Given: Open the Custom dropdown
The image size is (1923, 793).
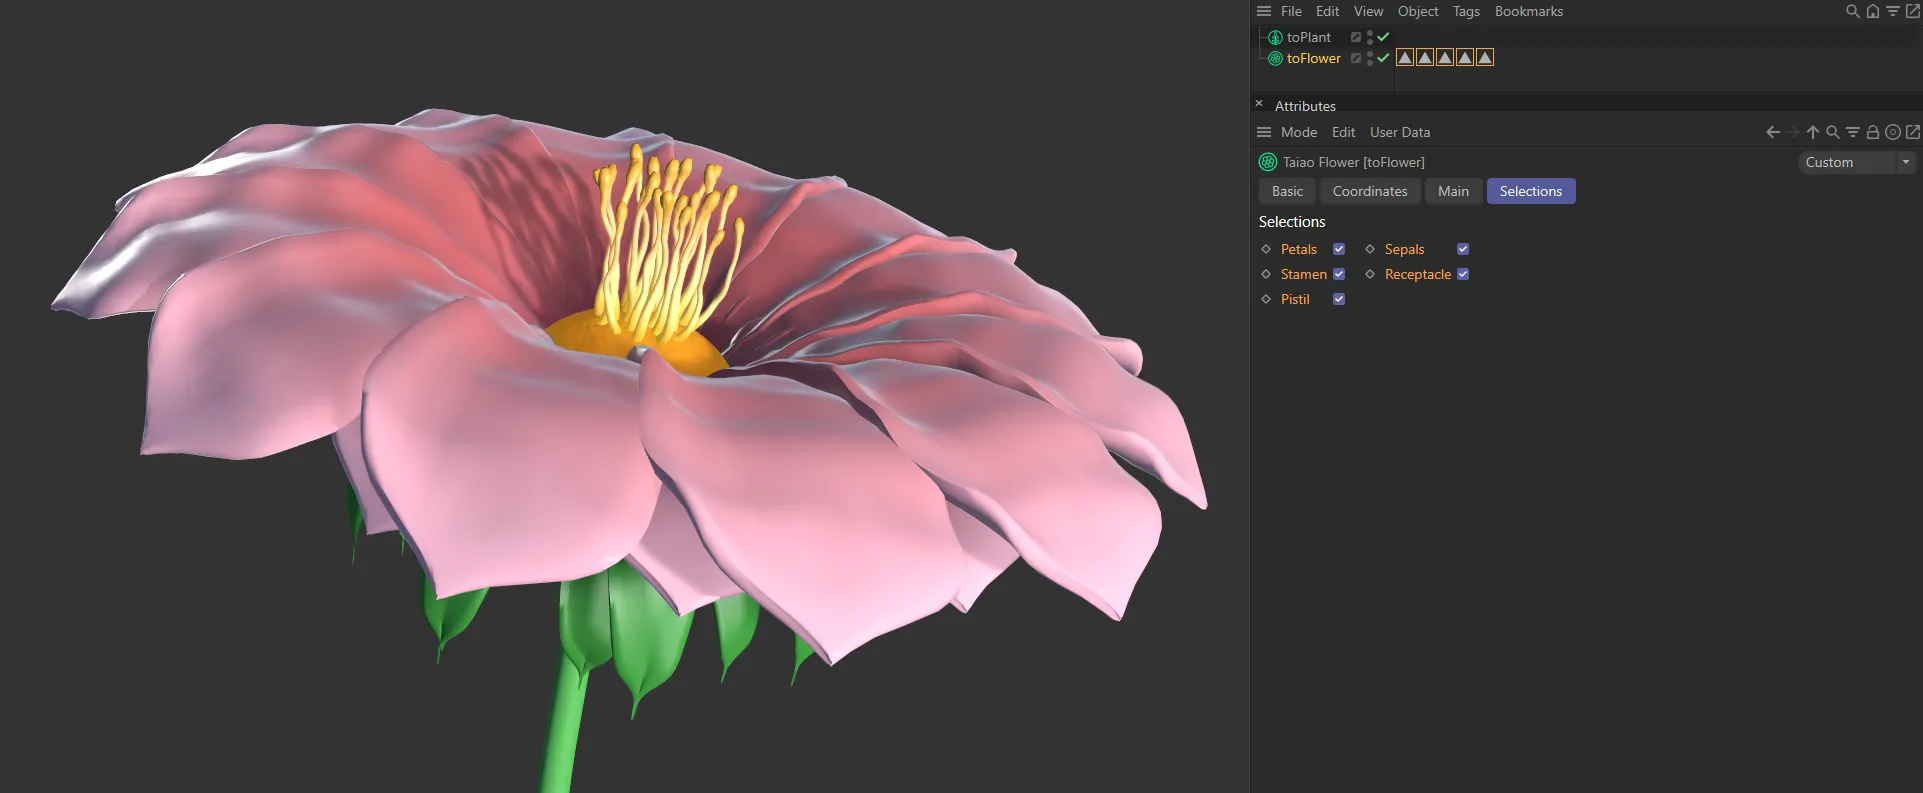Looking at the screenshot, I should click(1856, 162).
